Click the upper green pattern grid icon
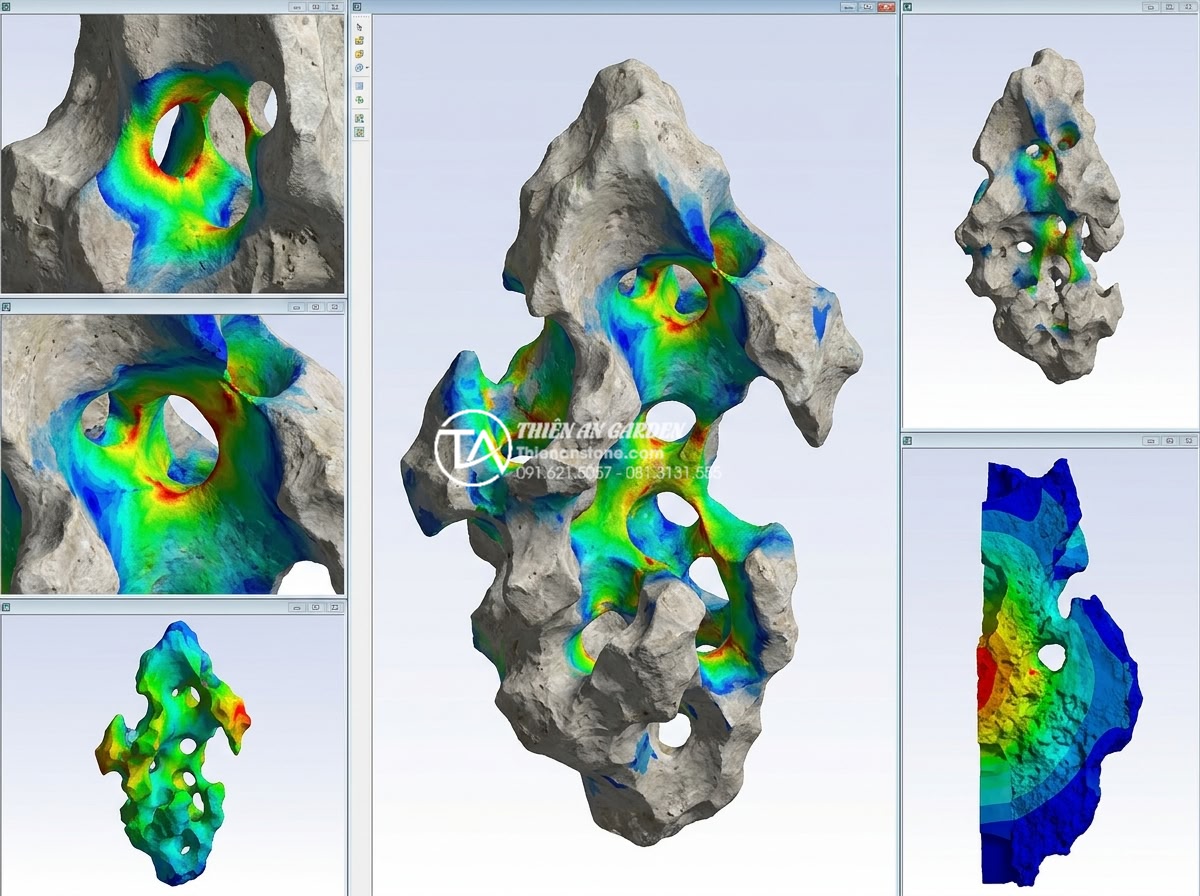 coord(359,118)
